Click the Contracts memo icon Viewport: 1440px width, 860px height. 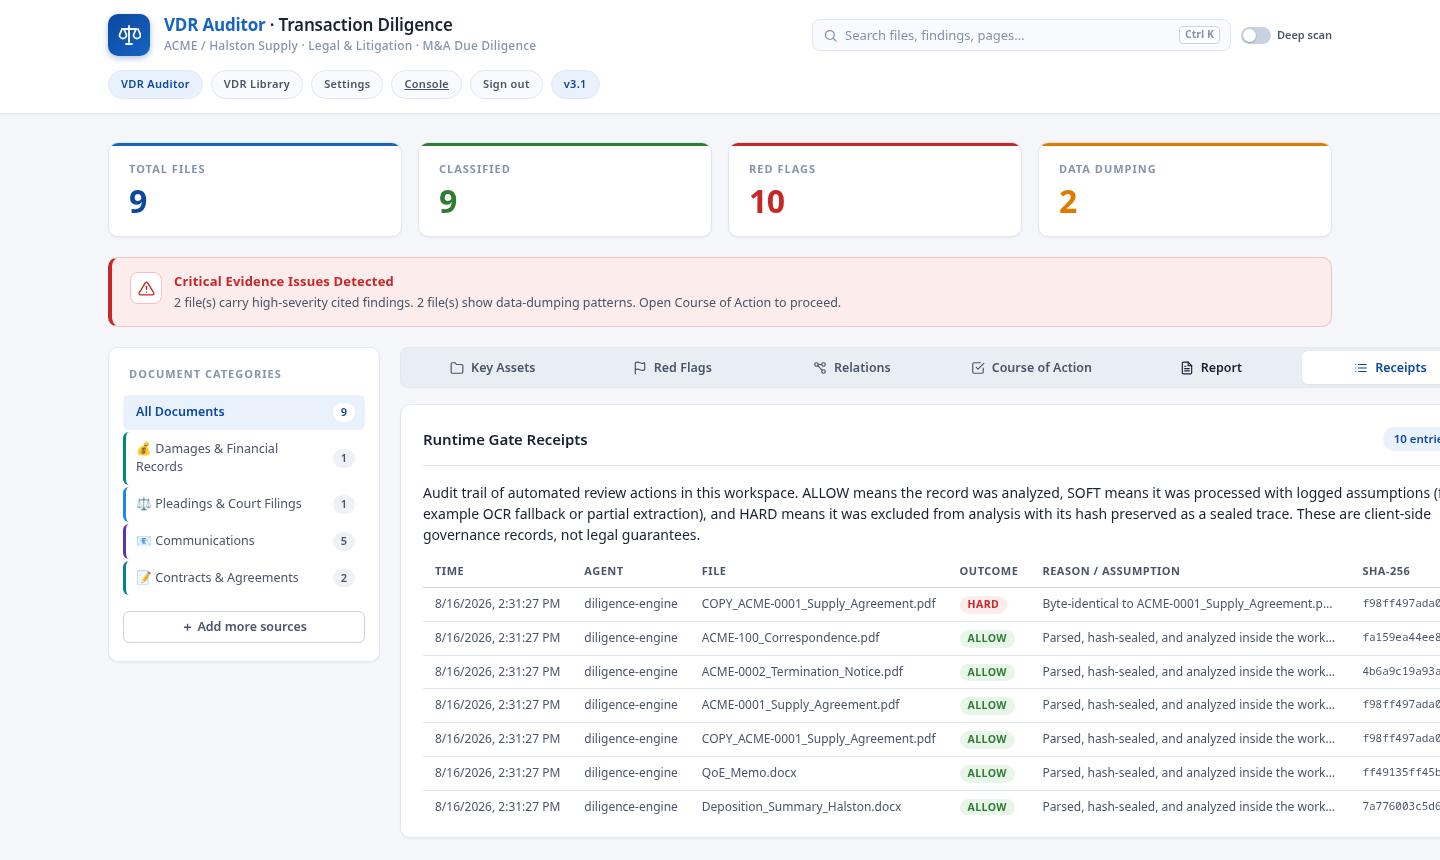(x=144, y=578)
